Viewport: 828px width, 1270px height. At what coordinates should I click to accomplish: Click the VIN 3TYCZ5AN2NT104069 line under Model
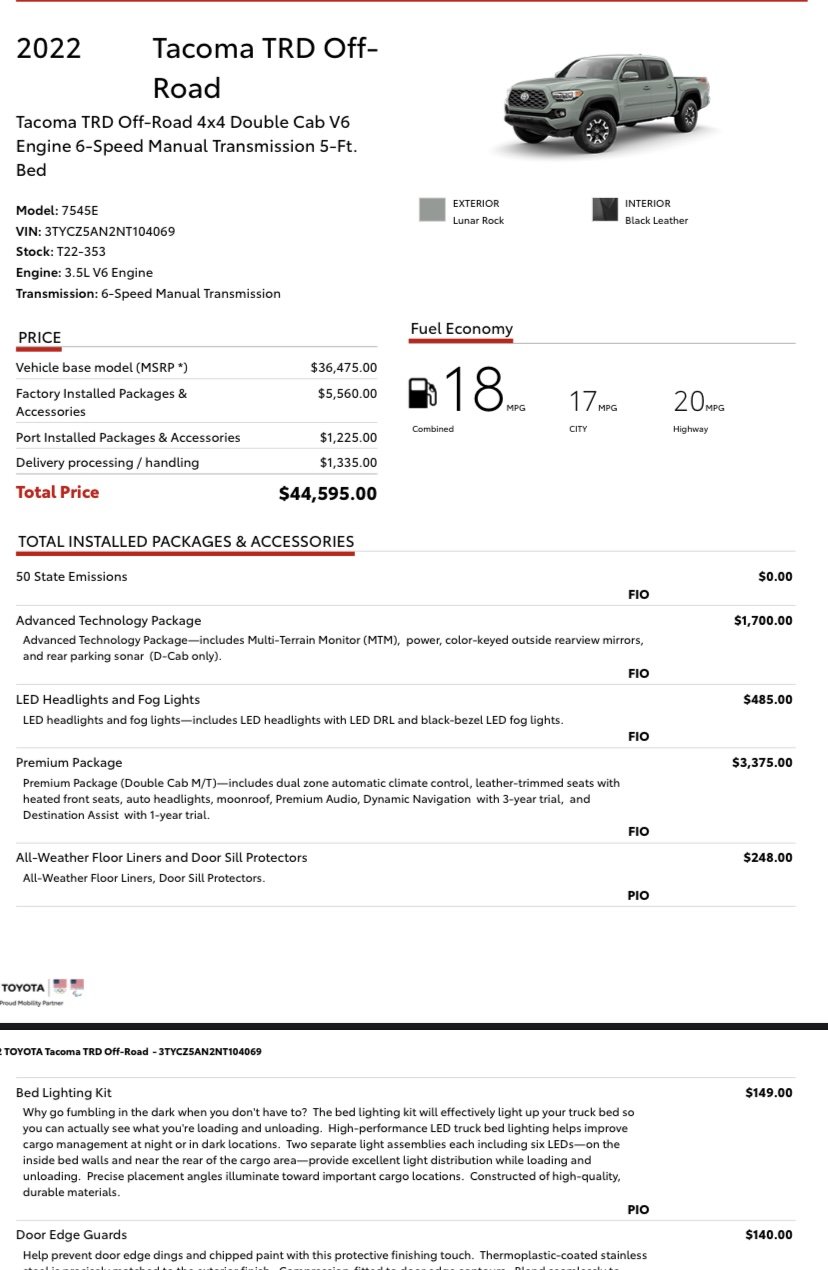coord(95,231)
